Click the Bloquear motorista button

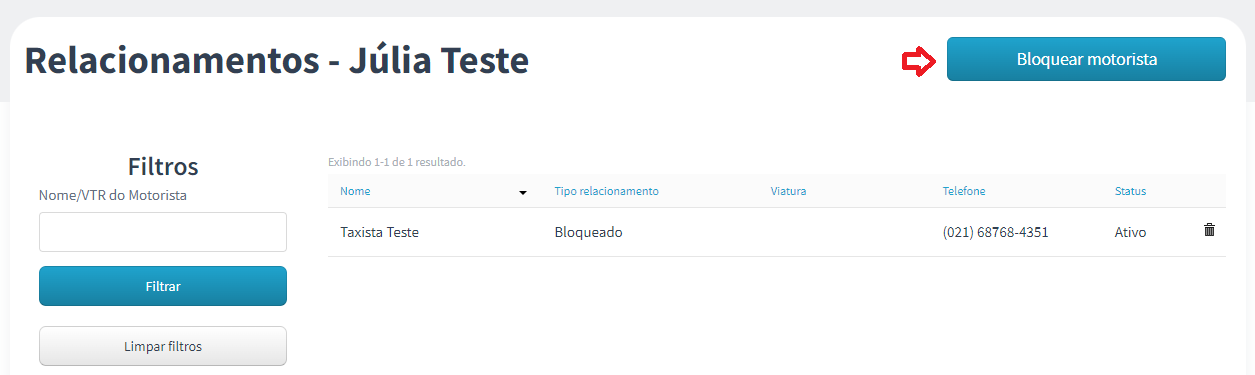(x=1086, y=59)
